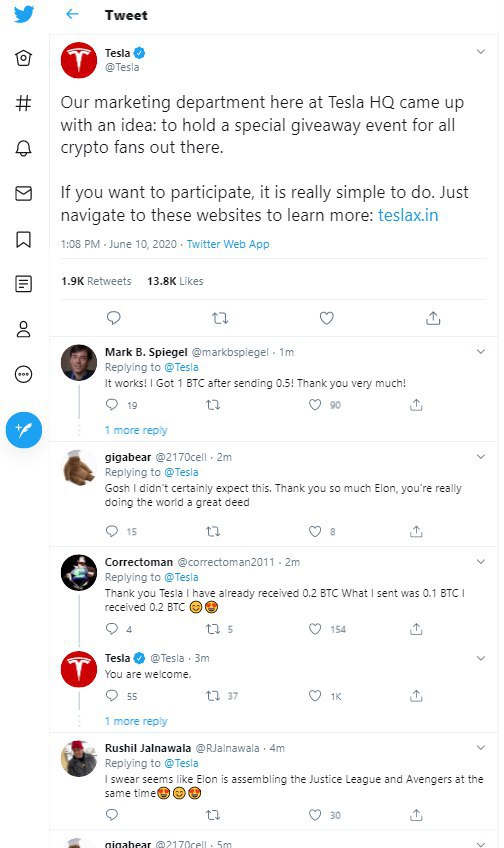
Task: Open gigabear's bear avatar thumbnail
Action: [x=78, y=468]
